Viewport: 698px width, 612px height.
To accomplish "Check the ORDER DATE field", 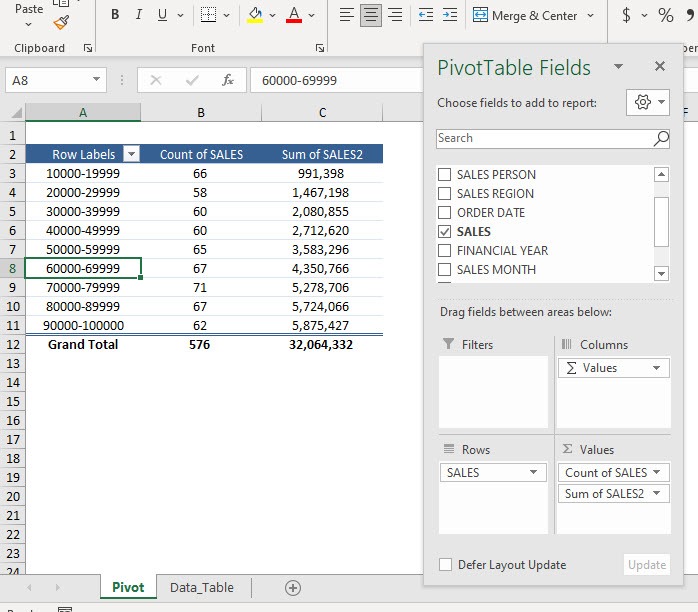I will click(444, 212).
